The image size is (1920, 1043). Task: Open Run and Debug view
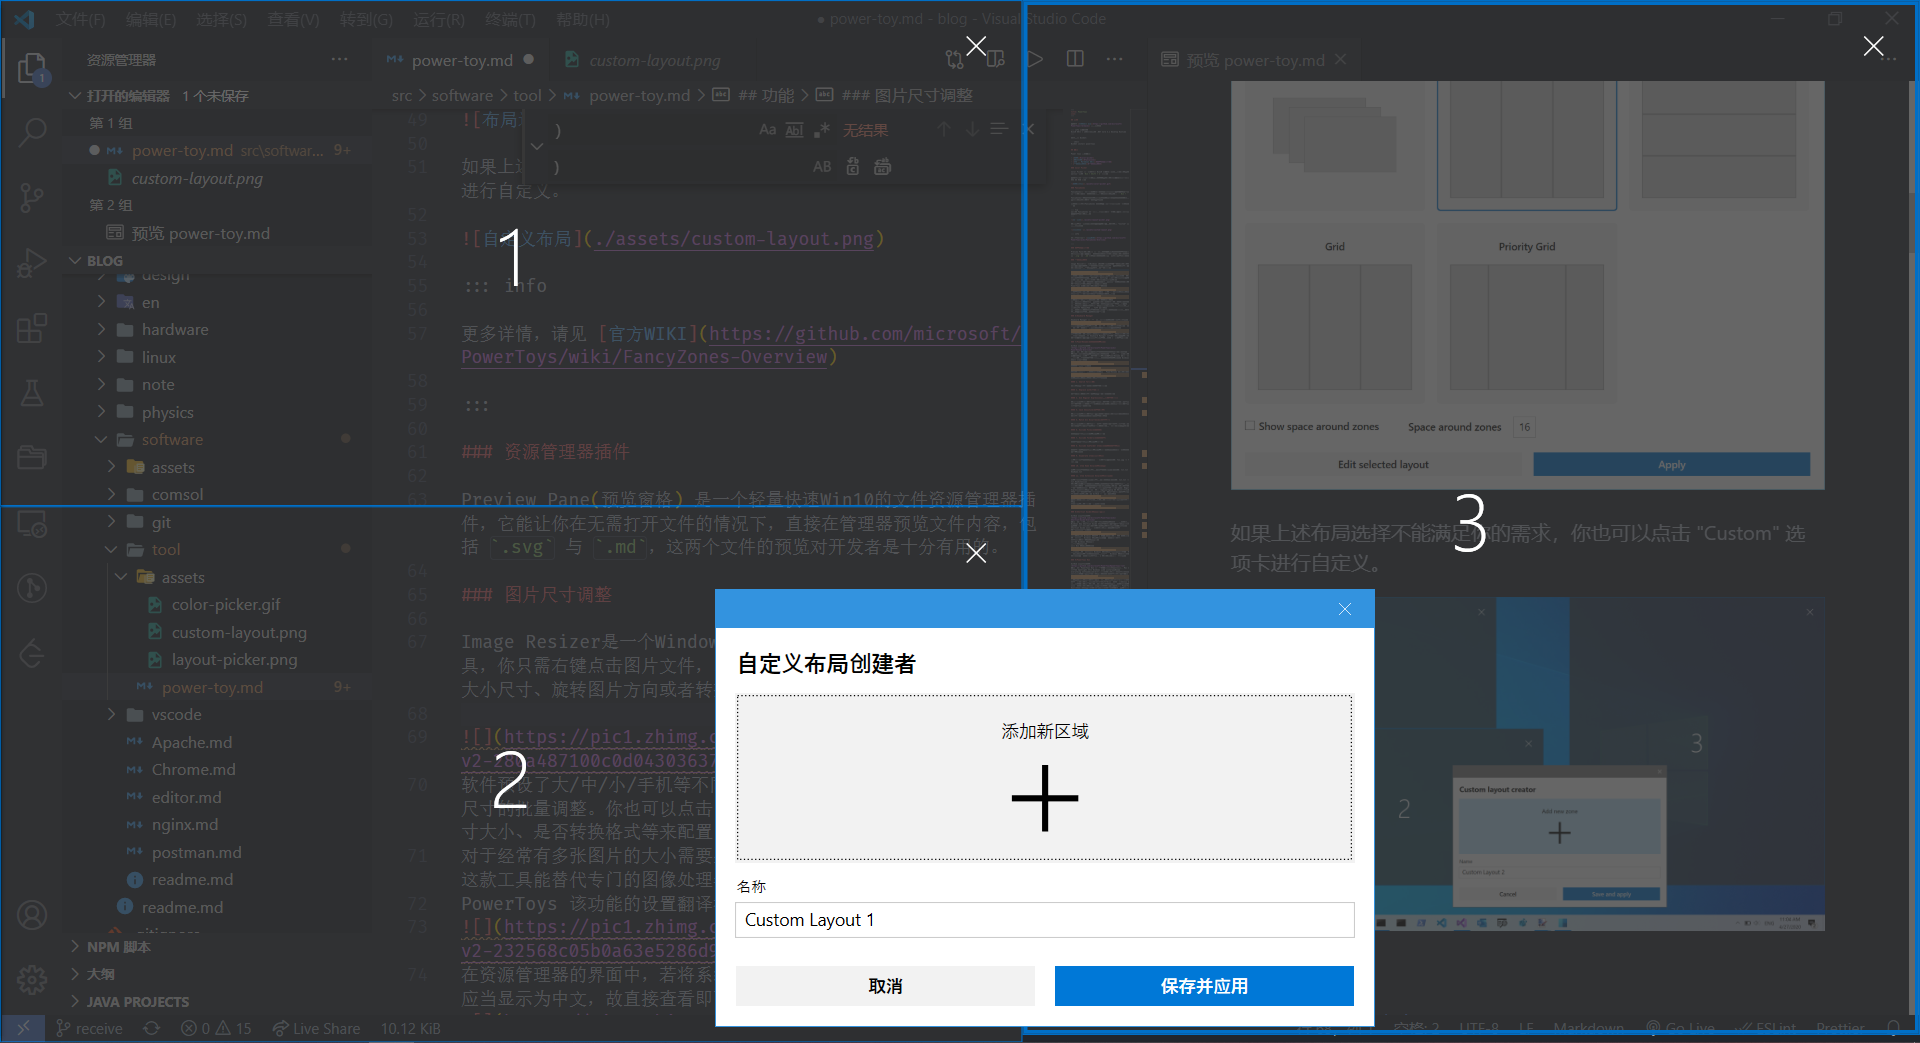(x=32, y=263)
